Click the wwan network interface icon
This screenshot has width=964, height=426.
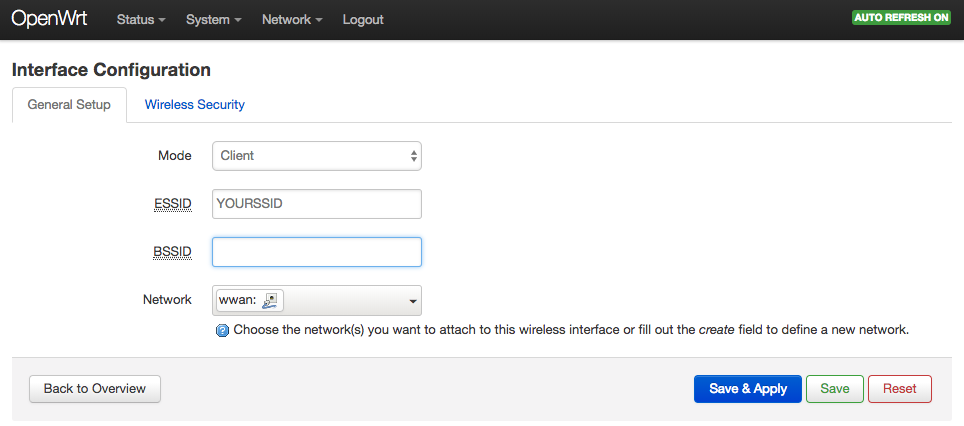(x=270, y=301)
